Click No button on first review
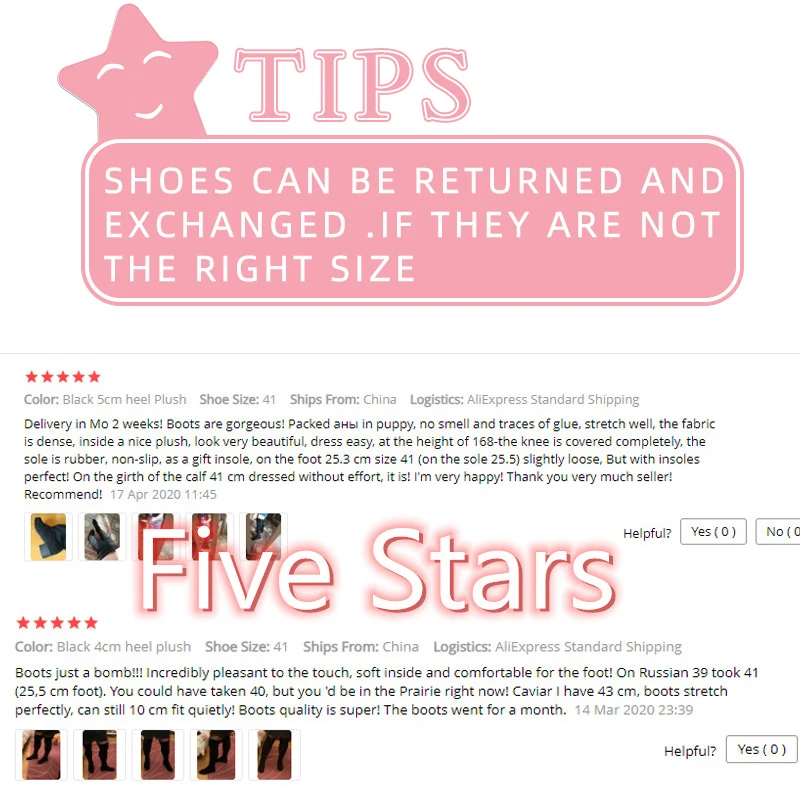800x799 pixels. tap(778, 532)
